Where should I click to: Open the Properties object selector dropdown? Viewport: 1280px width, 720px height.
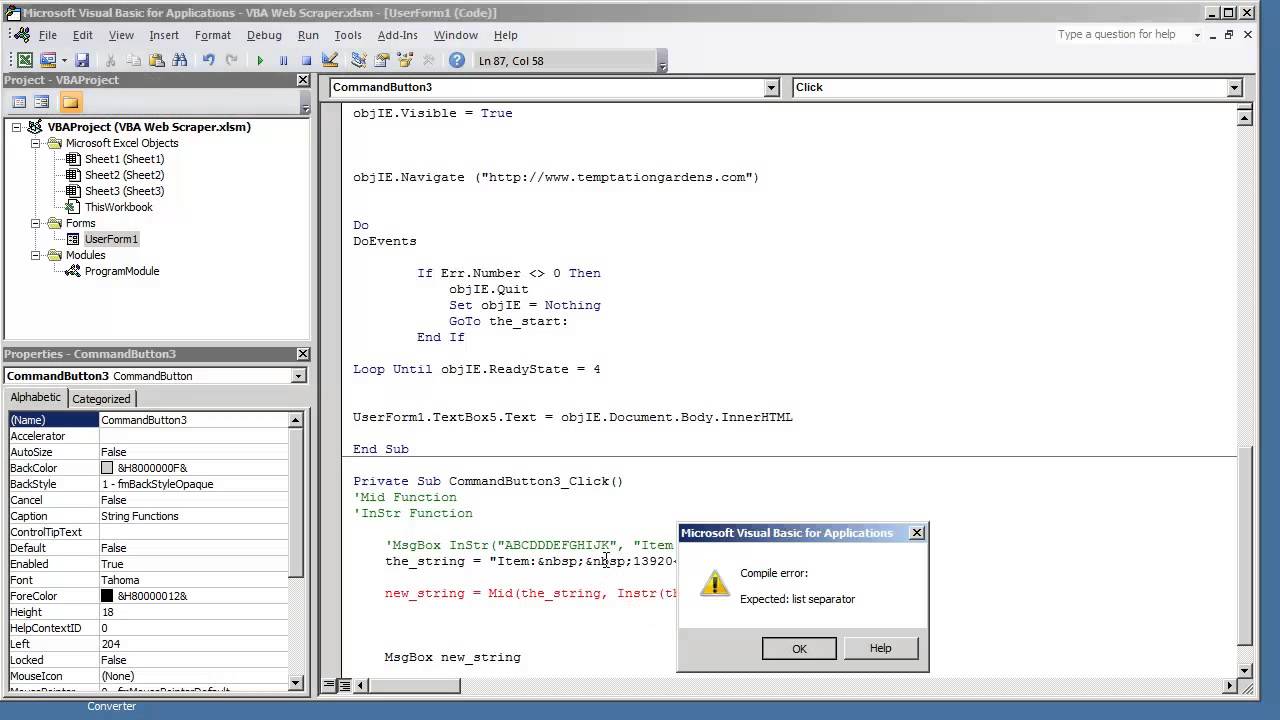(298, 376)
